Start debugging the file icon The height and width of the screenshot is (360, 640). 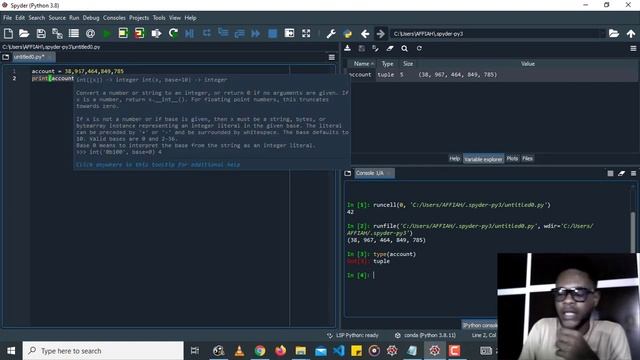[189, 33]
